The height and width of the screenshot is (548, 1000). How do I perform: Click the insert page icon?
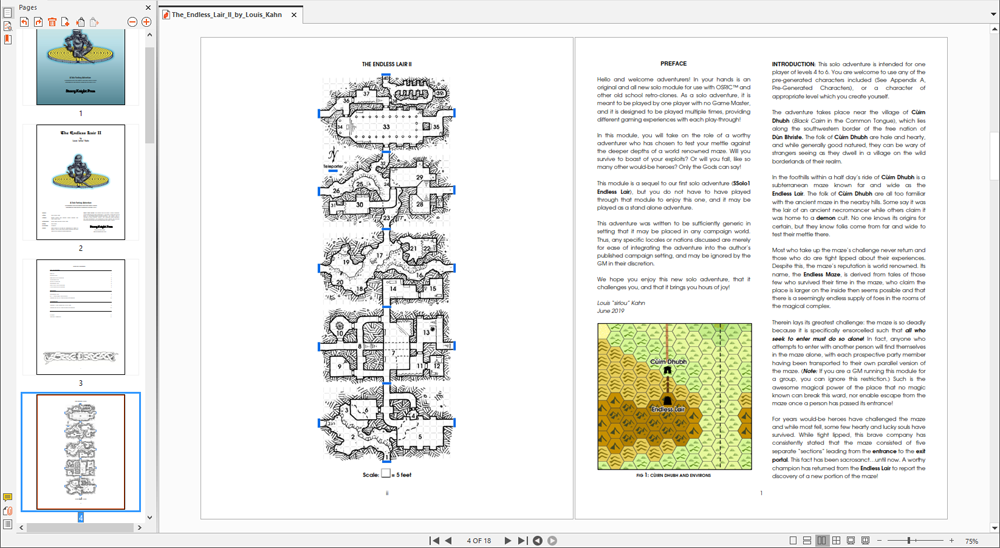66,22
